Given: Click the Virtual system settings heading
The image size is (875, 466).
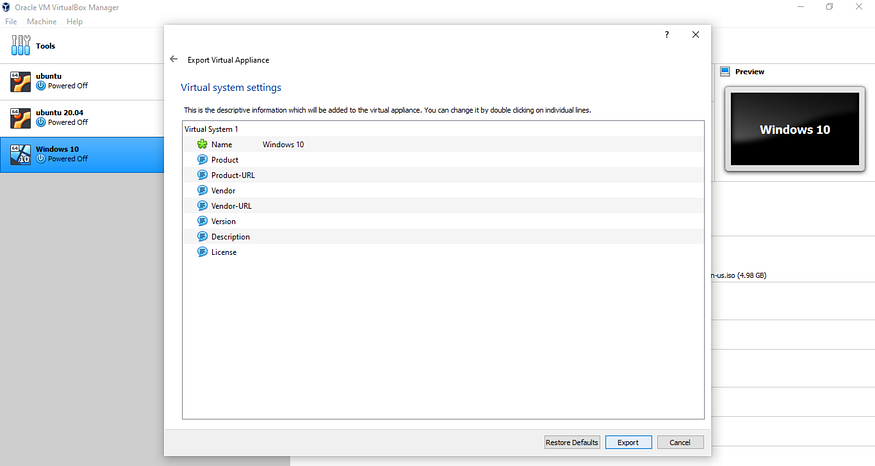Looking at the screenshot, I should point(230,88).
